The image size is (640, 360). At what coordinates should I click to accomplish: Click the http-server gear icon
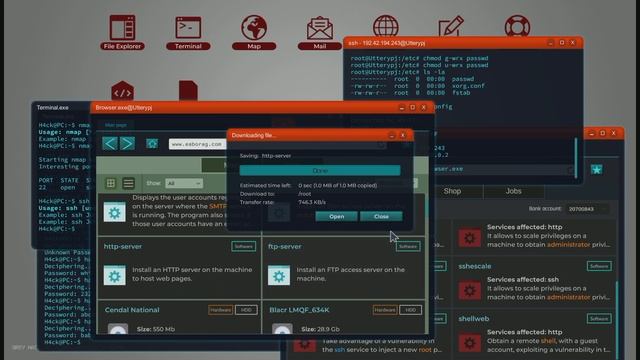[x=115, y=276]
